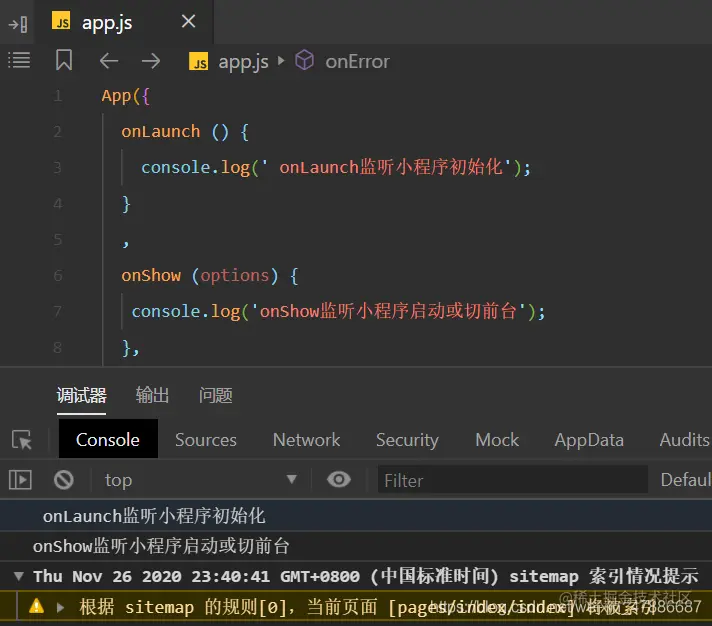Click app.js in the breadcrumb path
712x626 pixels.
click(x=243, y=62)
